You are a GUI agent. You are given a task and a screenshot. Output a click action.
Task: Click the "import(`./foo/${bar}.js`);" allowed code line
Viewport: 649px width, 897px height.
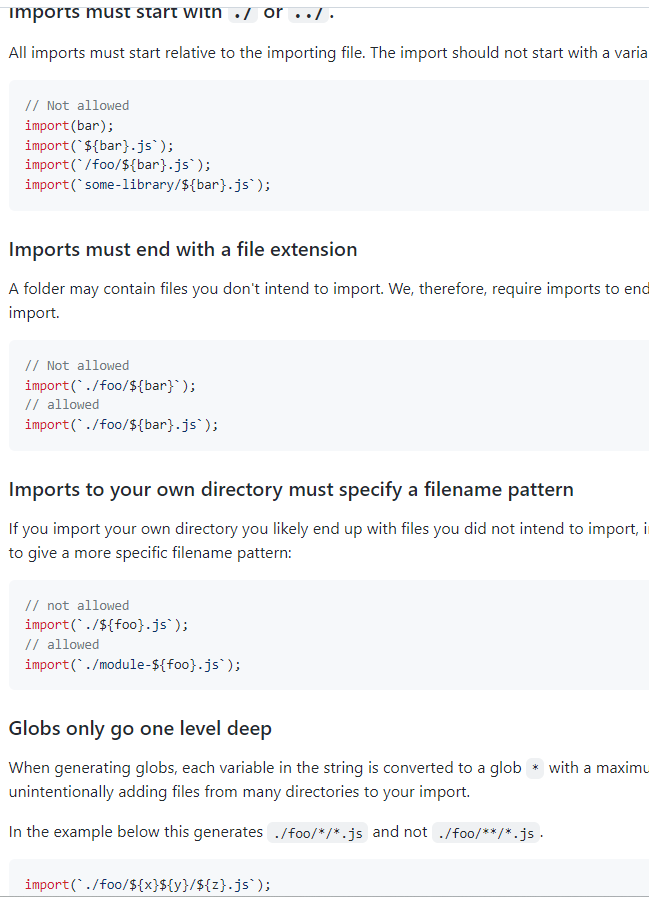(121, 424)
